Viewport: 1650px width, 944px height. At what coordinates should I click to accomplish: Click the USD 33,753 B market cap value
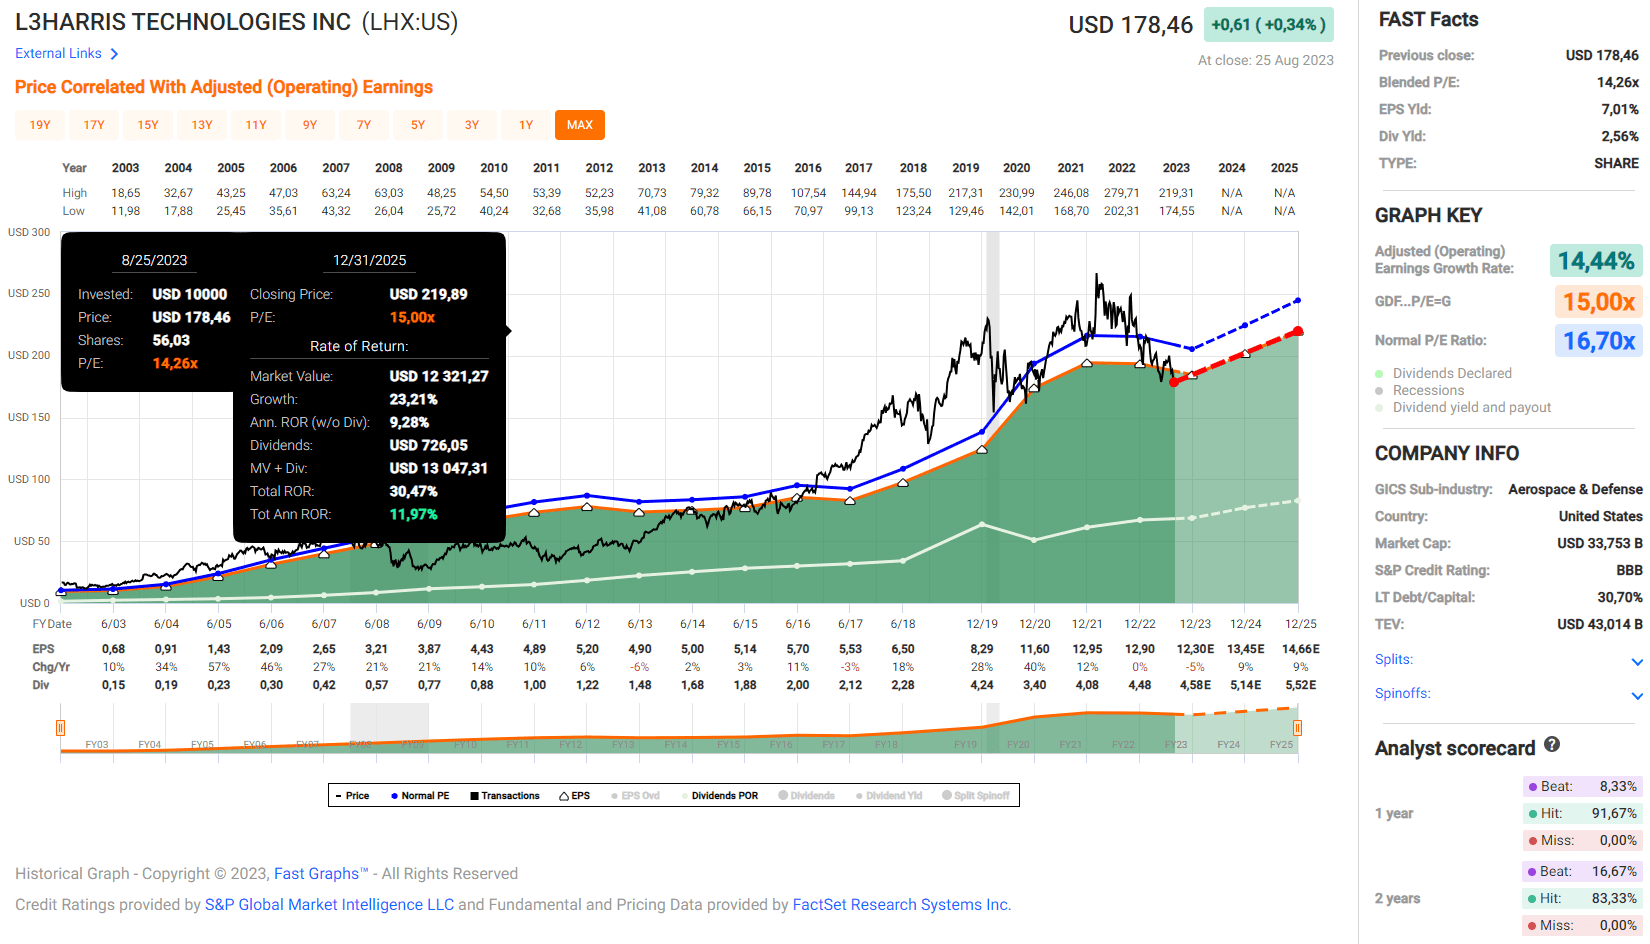[x=1600, y=544]
